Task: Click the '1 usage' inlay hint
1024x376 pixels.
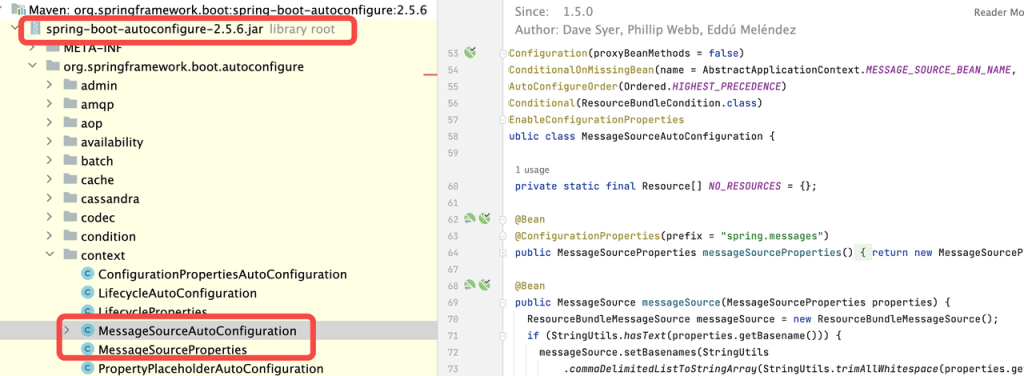Action: 532,170
